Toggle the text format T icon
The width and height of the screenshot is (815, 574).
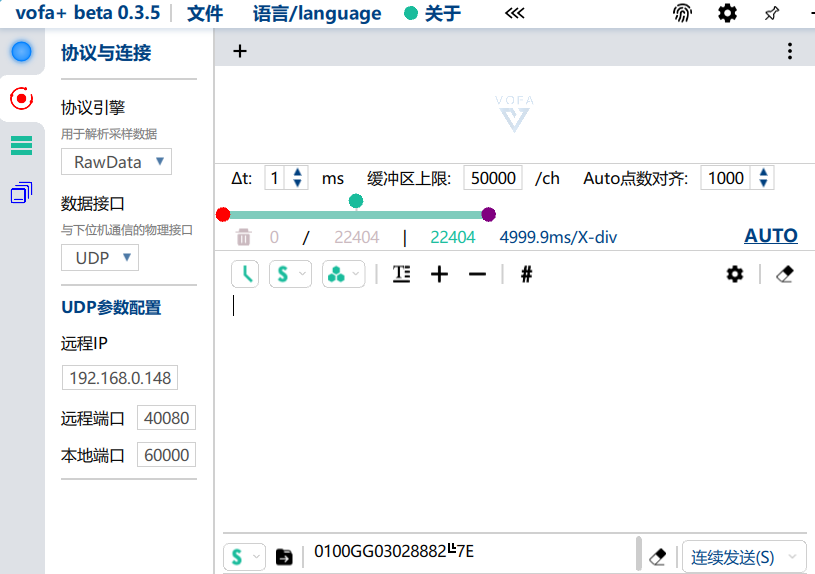(x=401, y=274)
